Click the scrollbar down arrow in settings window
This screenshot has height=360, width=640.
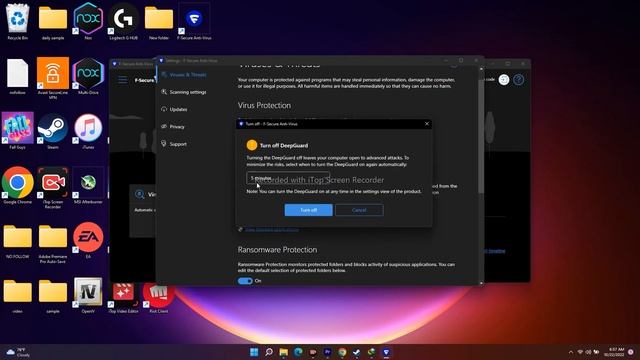(x=481, y=282)
